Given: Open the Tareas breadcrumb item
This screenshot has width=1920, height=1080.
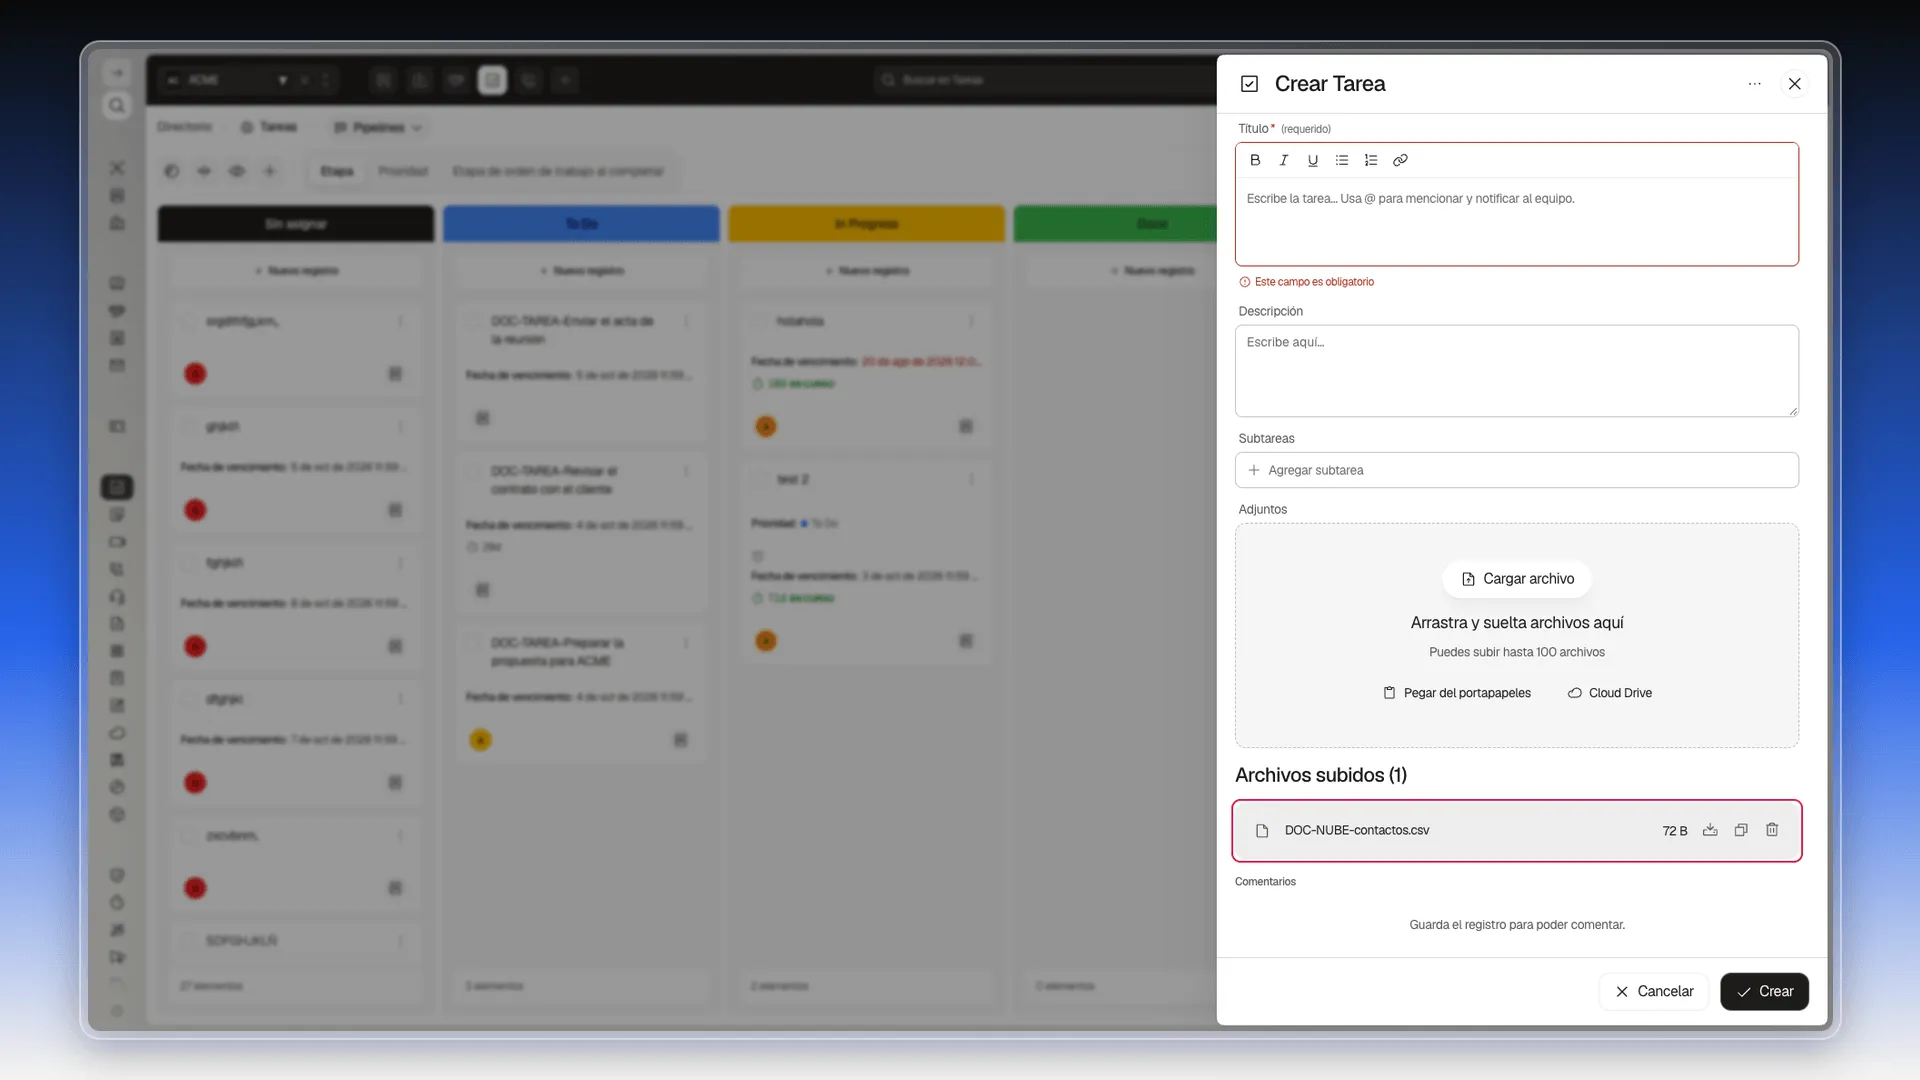Looking at the screenshot, I should coord(269,128).
